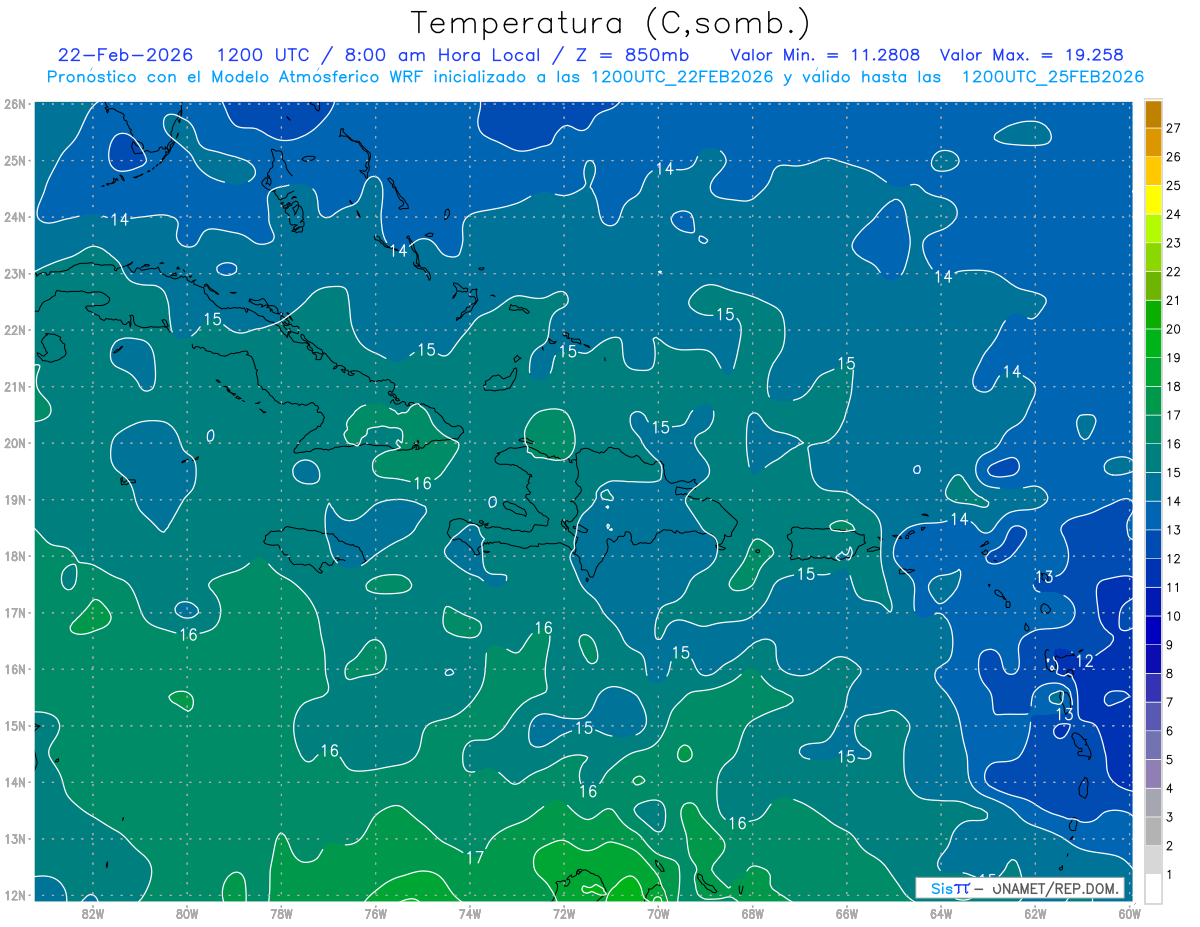1200x927 pixels.
Task: Click the "60W" longitude axis label
Action: [x=1129, y=912]
